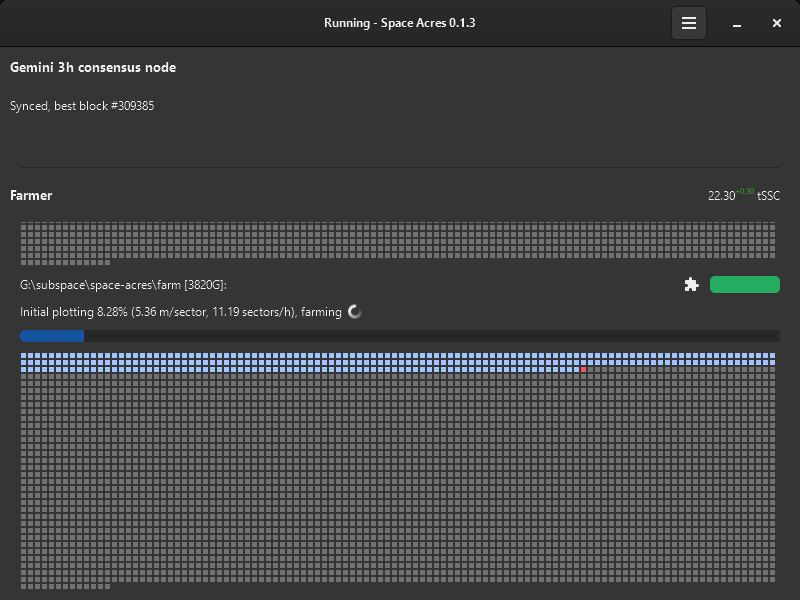Screen dimensions: 800x600
Task: Open the hamburger main menu
Action: pyautogui.click(x=688, y=23)
